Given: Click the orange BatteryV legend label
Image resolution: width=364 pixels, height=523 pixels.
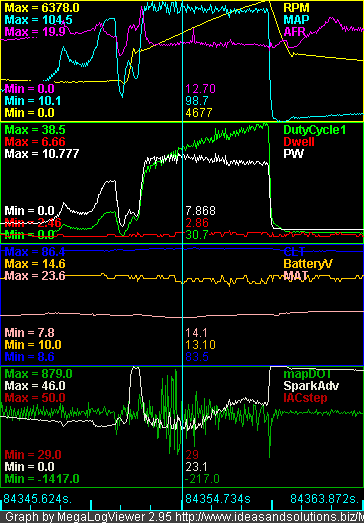Looking at the screenshot, I should (308, 264).
